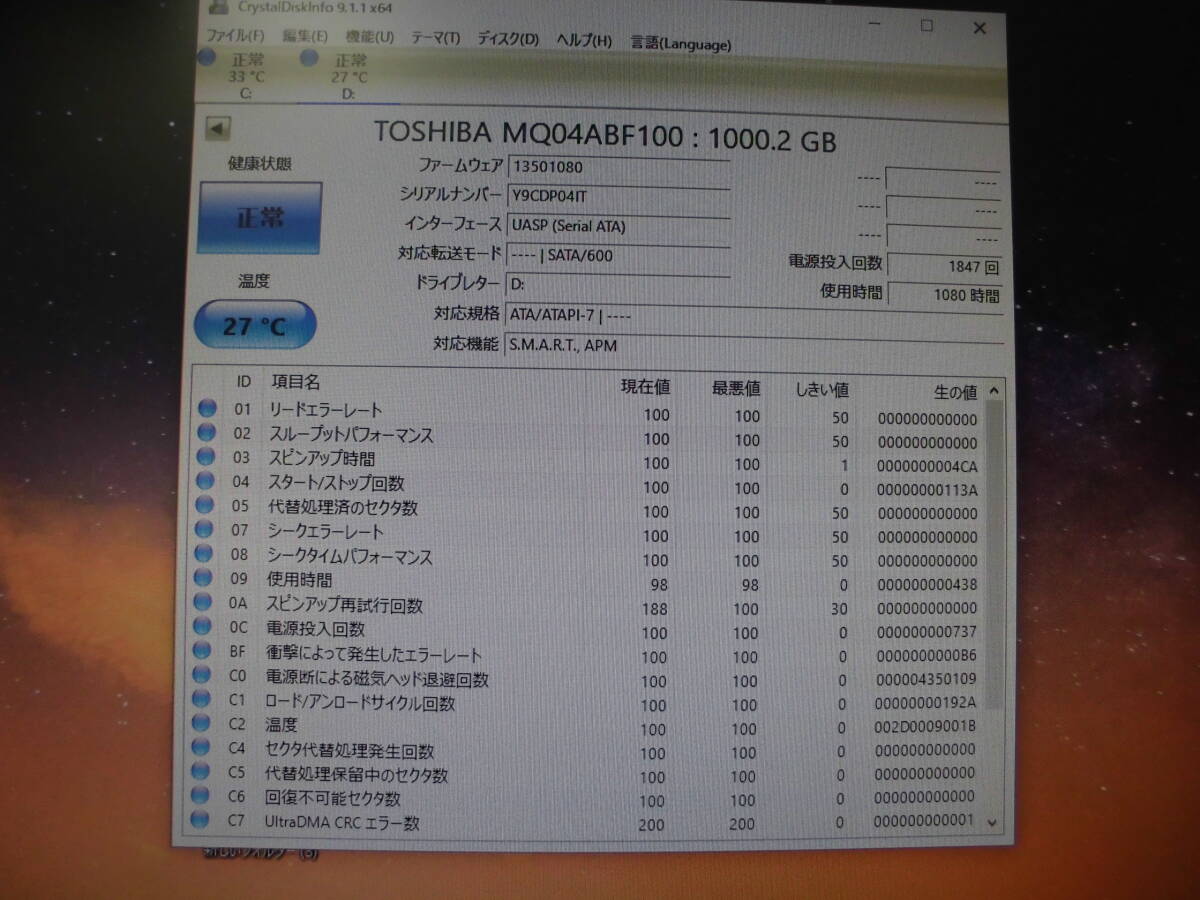This screenshot has height=900, width=1200.
Task: Click the status circle for 衝撃によって発生したエラーレート
Action: pyautogui.click(x=203, y=650)
